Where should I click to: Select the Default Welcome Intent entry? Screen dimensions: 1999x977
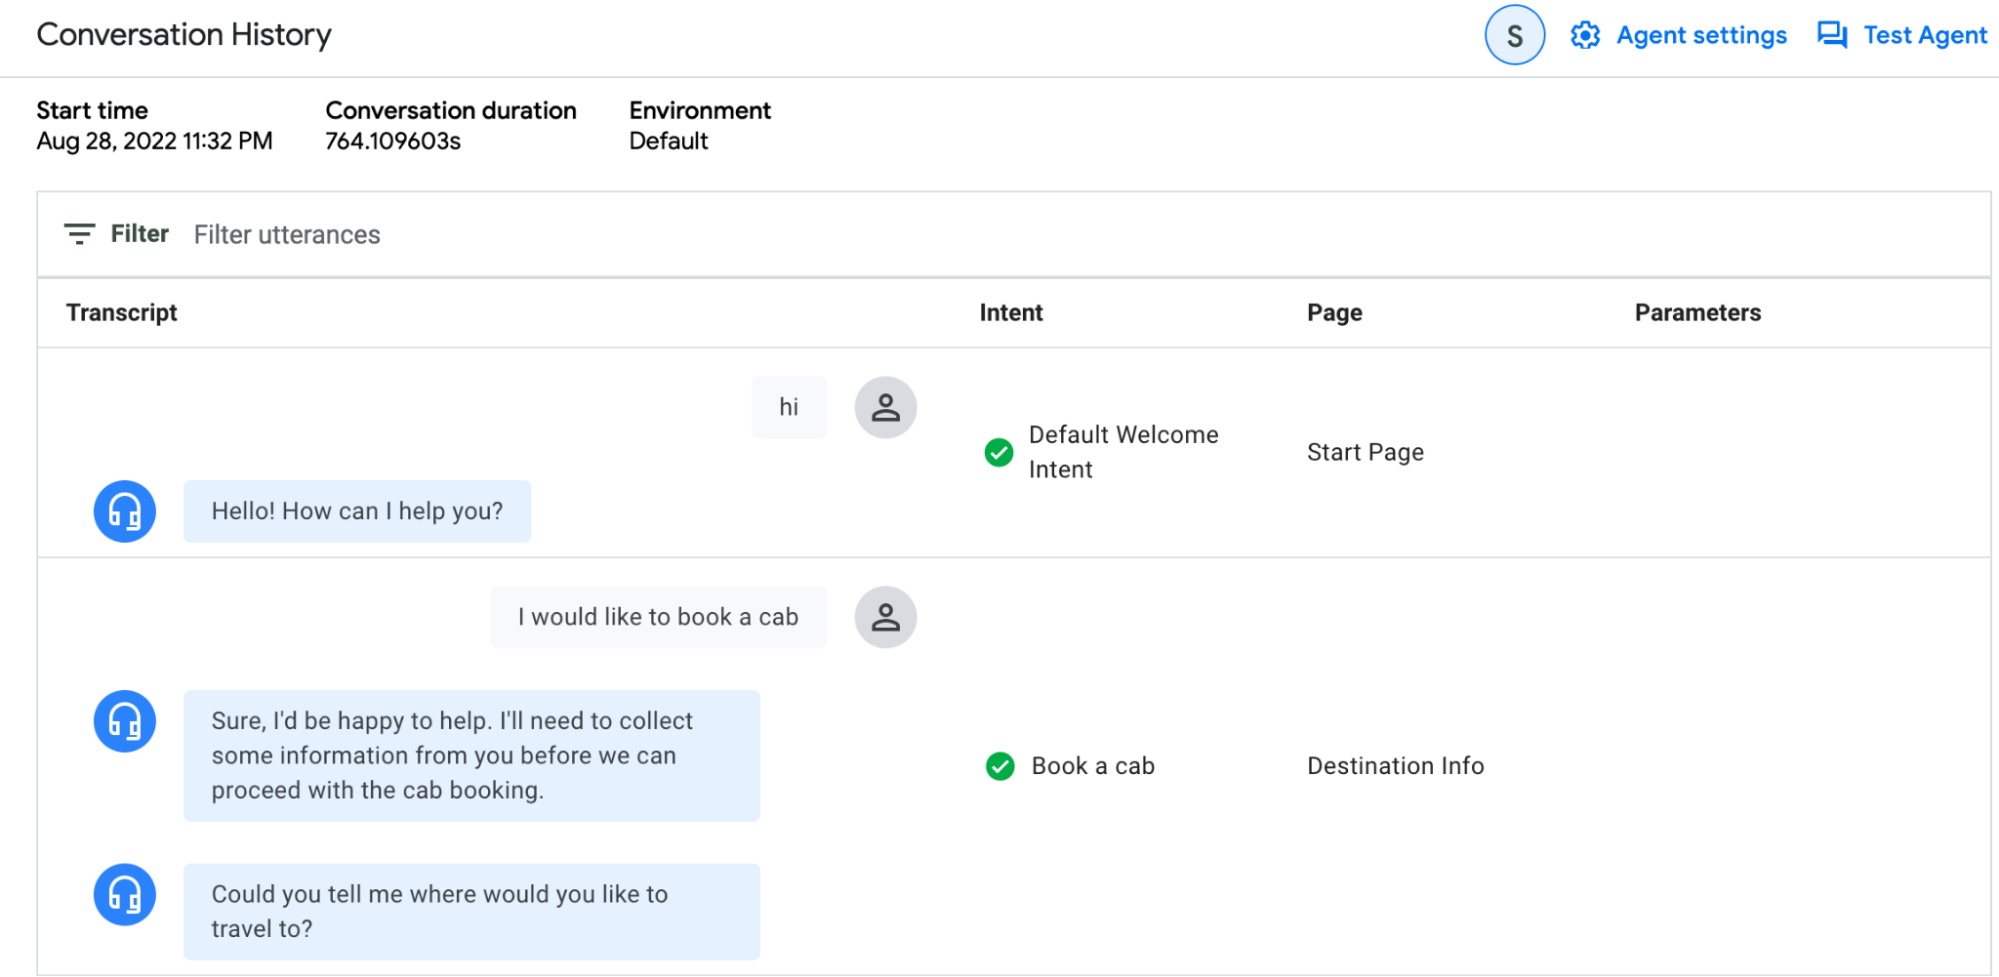(x=1124, y=452)
